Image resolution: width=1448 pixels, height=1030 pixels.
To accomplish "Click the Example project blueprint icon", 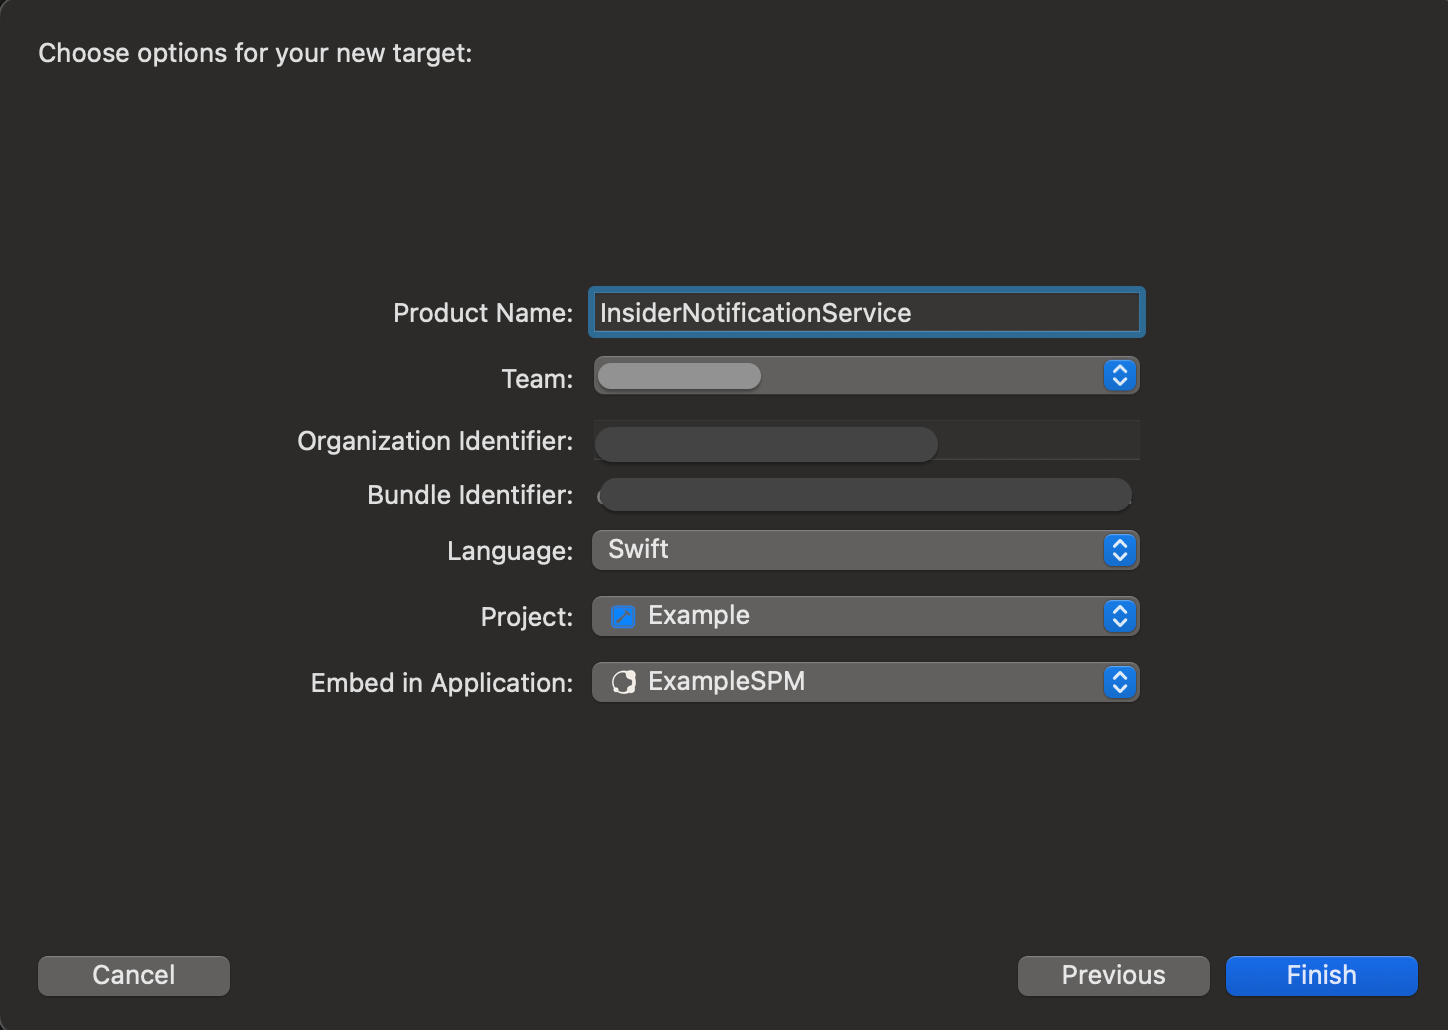I will pos(624,616).
